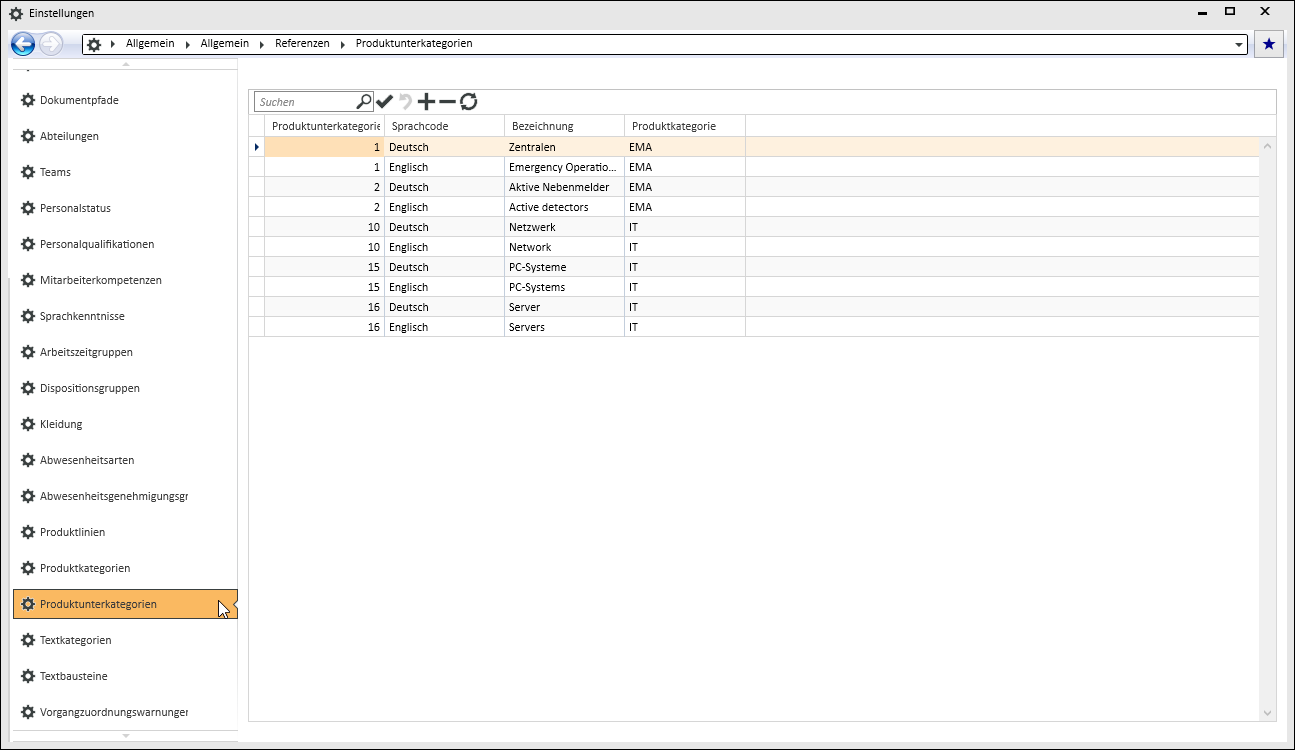
Task: Click gear icon beside Personalqualifikationen
Action: (28, 244)
